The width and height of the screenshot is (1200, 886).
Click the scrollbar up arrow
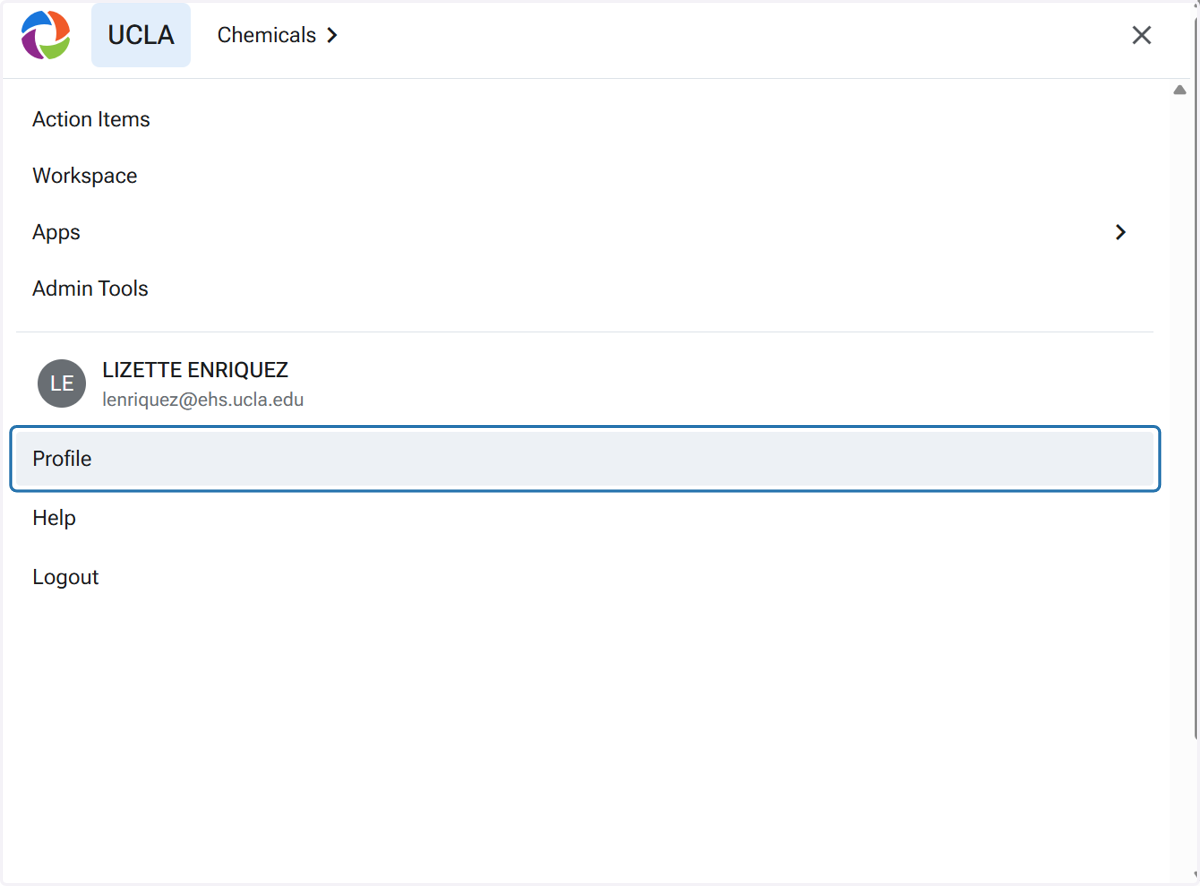[x=1180, y=90]
